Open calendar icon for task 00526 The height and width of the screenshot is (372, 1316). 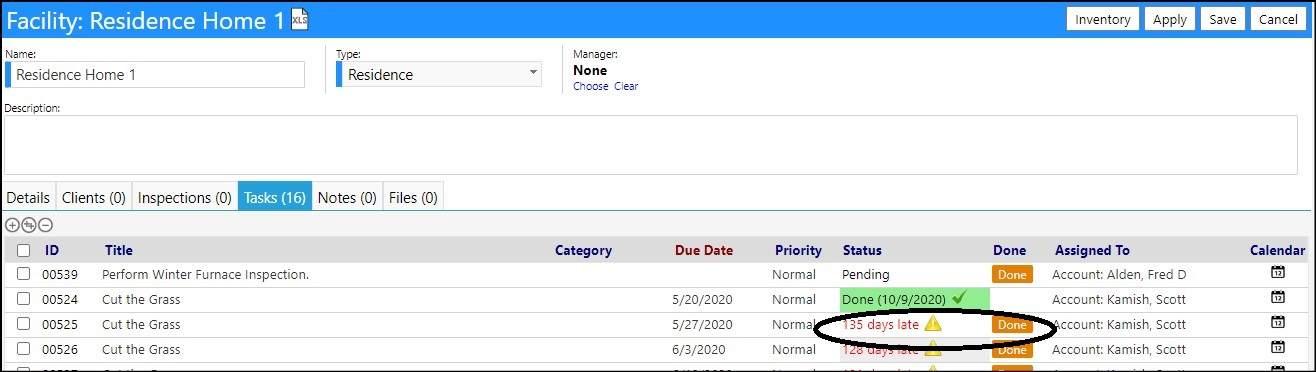[1277, 348]
